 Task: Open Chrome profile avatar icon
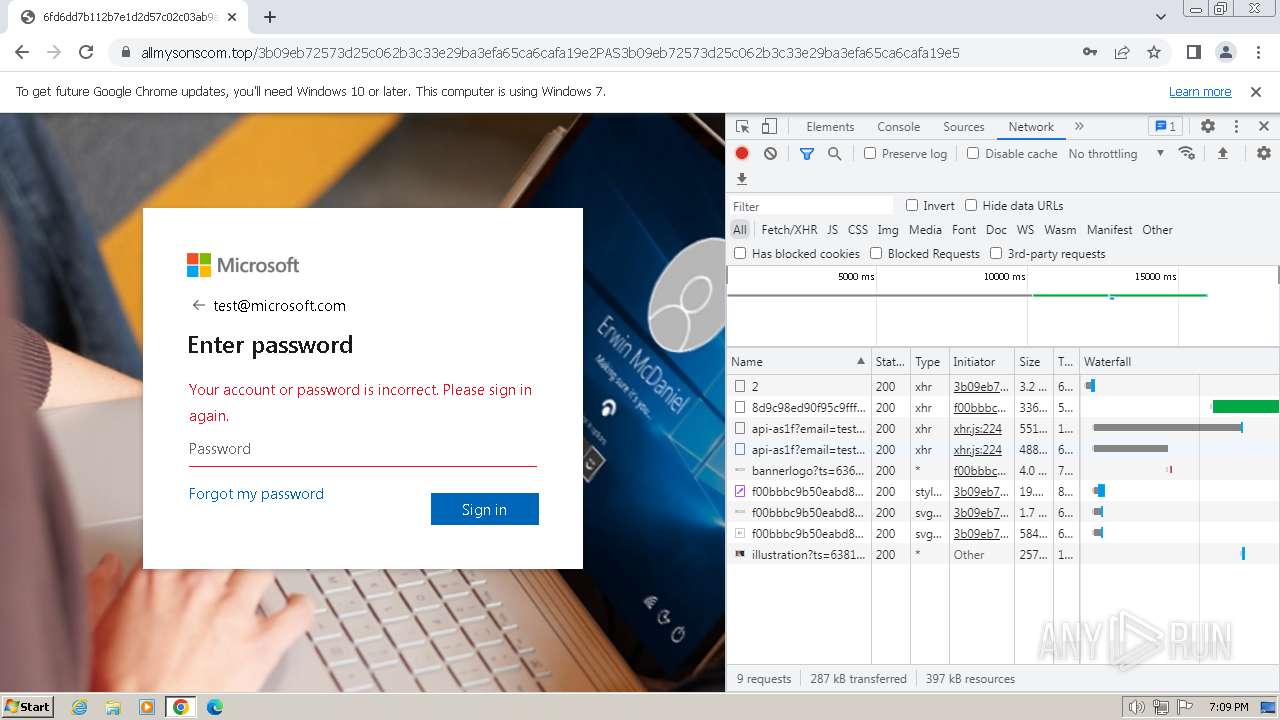pos(1225,52)
